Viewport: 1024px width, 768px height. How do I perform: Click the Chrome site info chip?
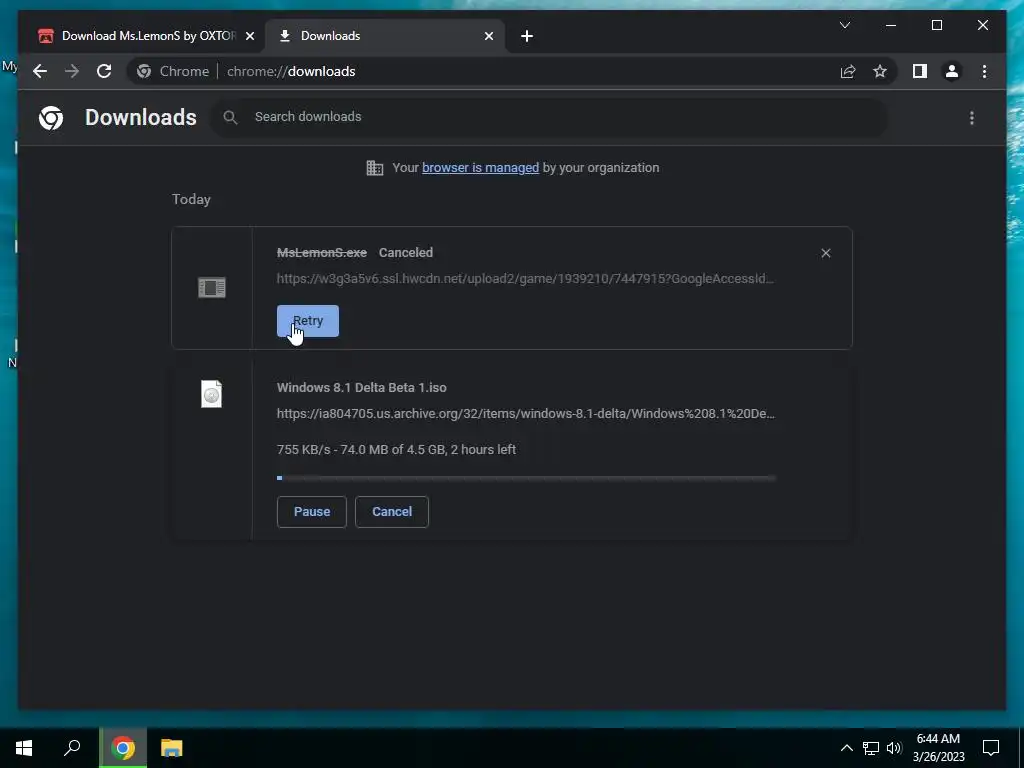click(x=174, y=71)
